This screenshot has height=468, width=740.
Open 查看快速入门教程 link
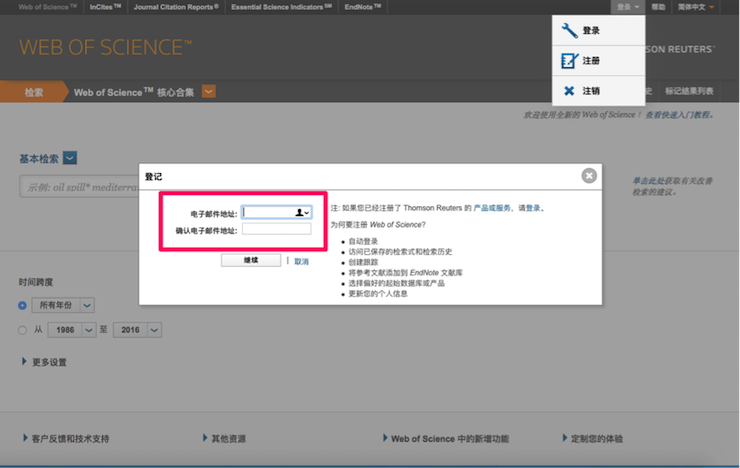tap(679, 115)
